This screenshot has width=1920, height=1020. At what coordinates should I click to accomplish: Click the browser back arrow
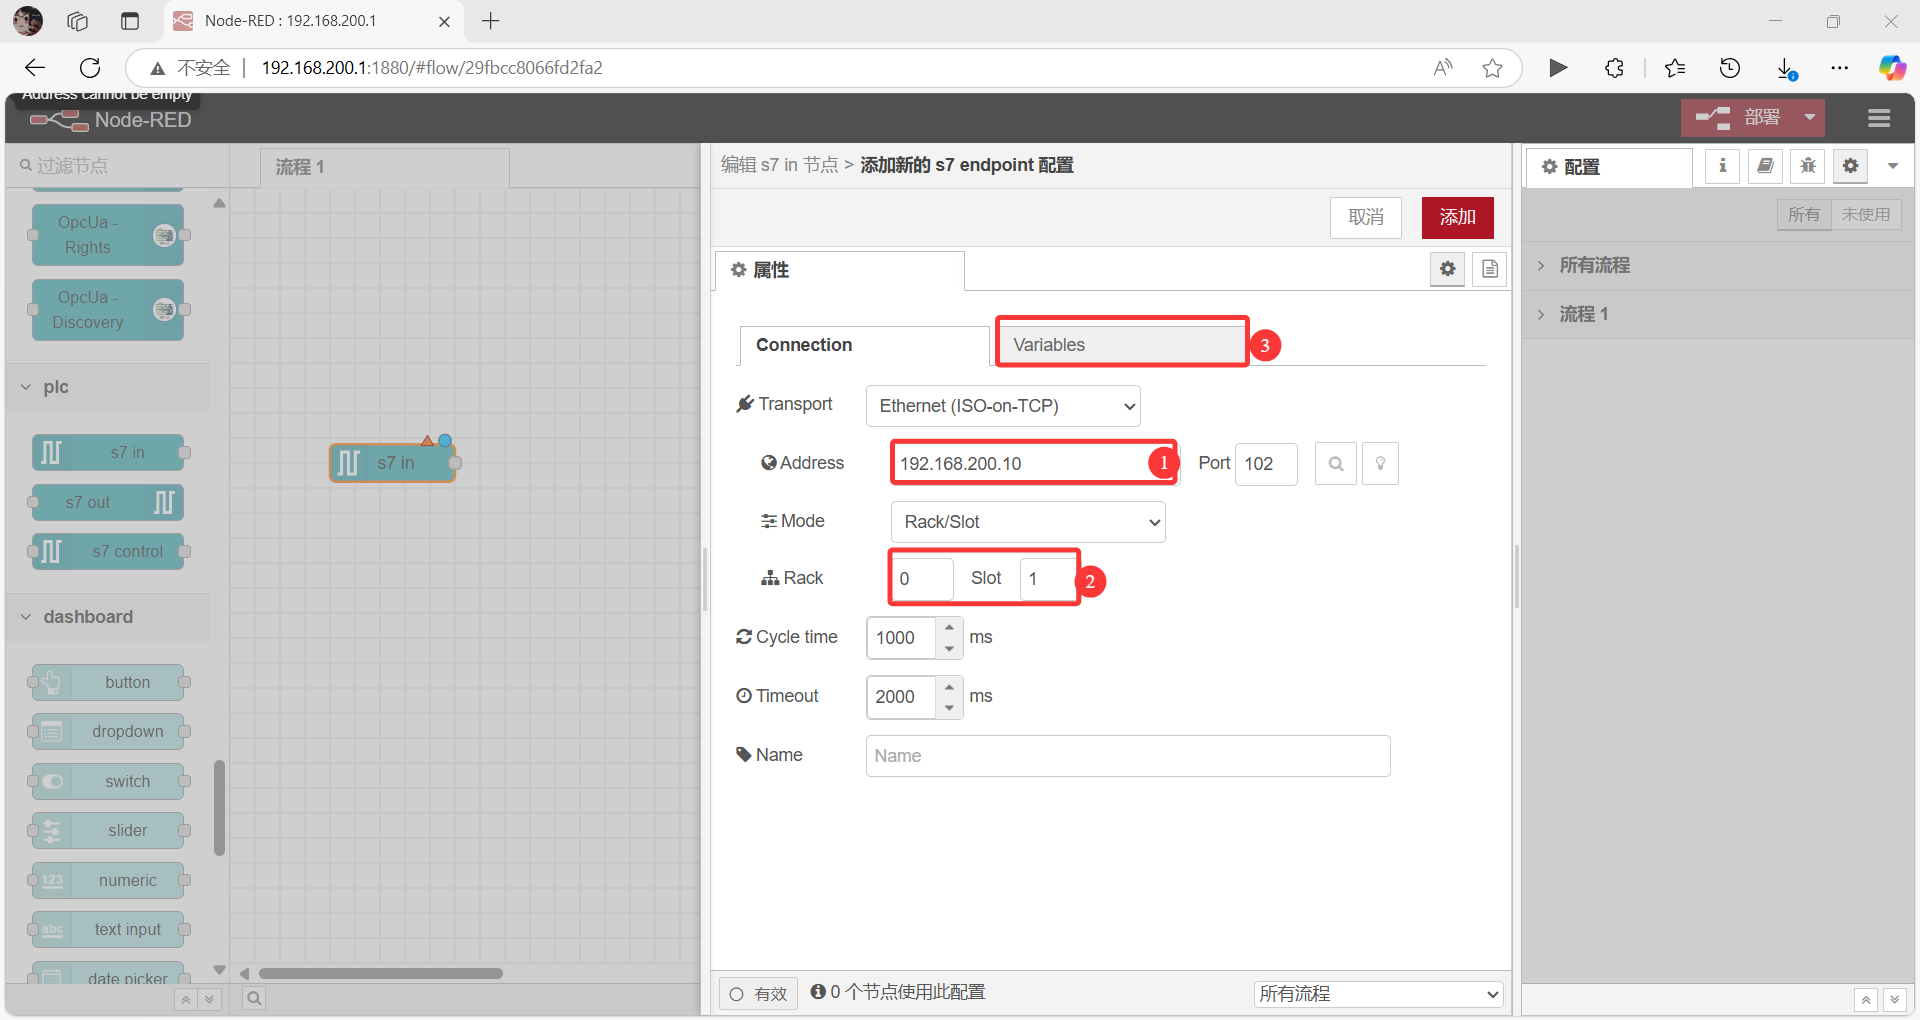pyautogui.click(x=35, y=68)
